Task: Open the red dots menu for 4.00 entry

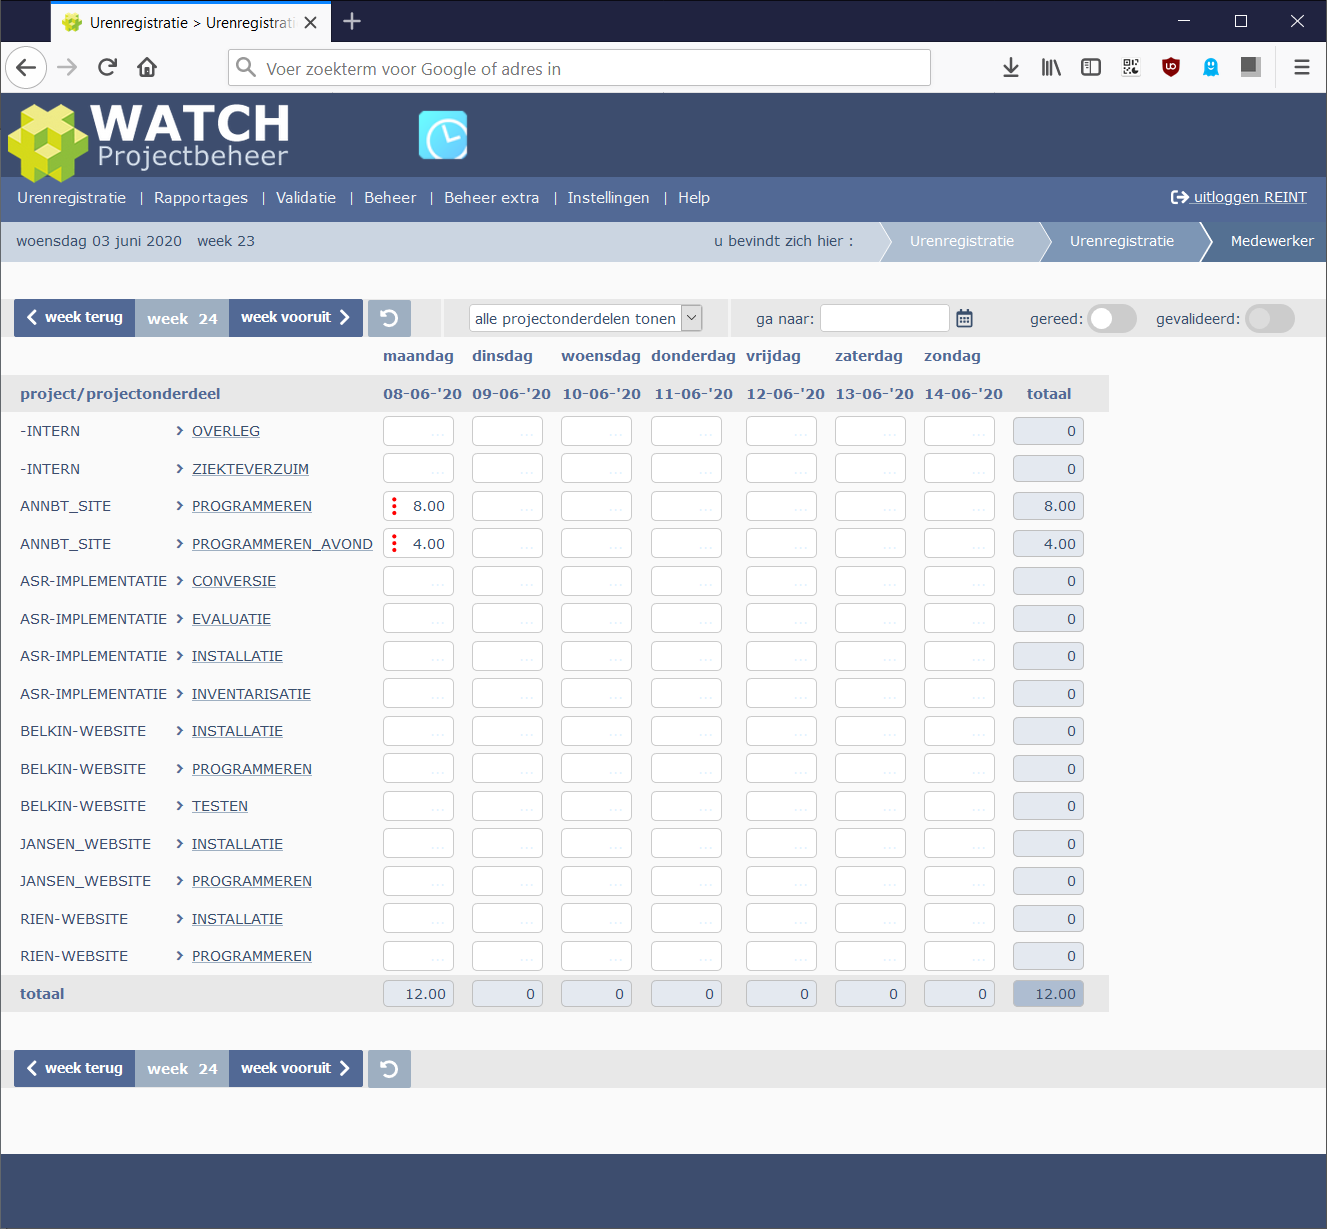Action: click(394, 544)
